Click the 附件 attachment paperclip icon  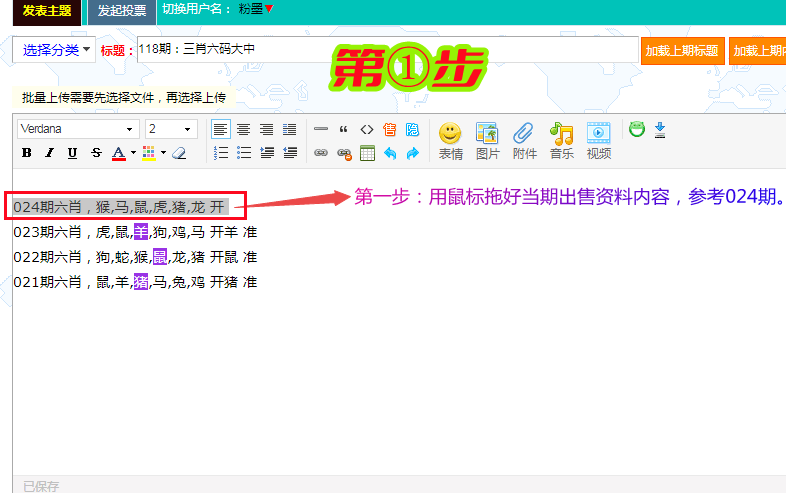tap(524, 140)
